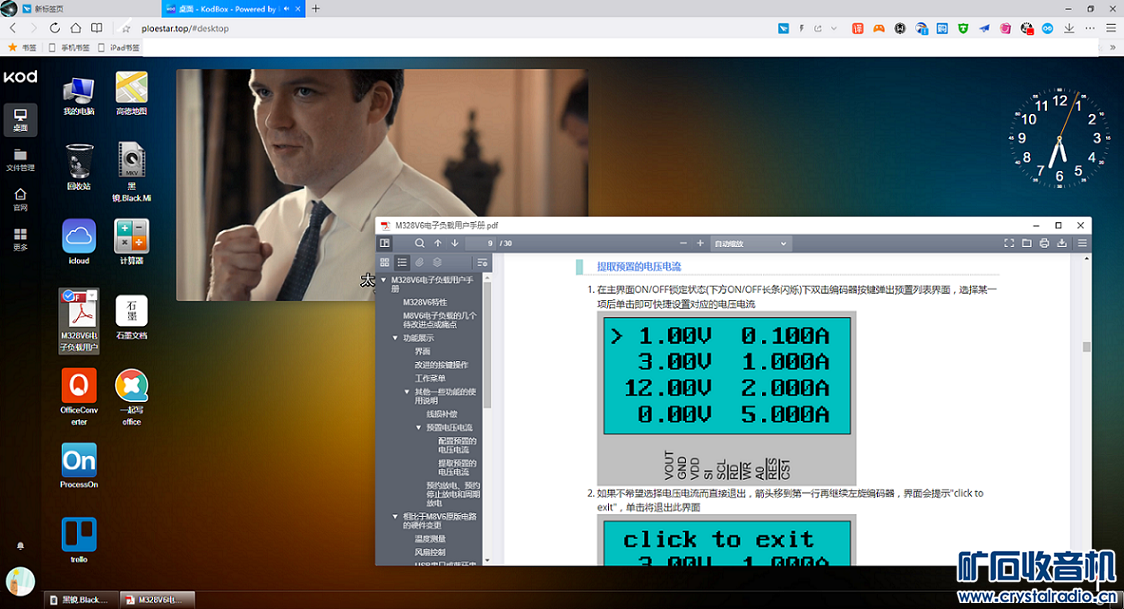Click the outline panel scrollbar
The height and width of the screenshot is (609, 1124).
[487, 344]
